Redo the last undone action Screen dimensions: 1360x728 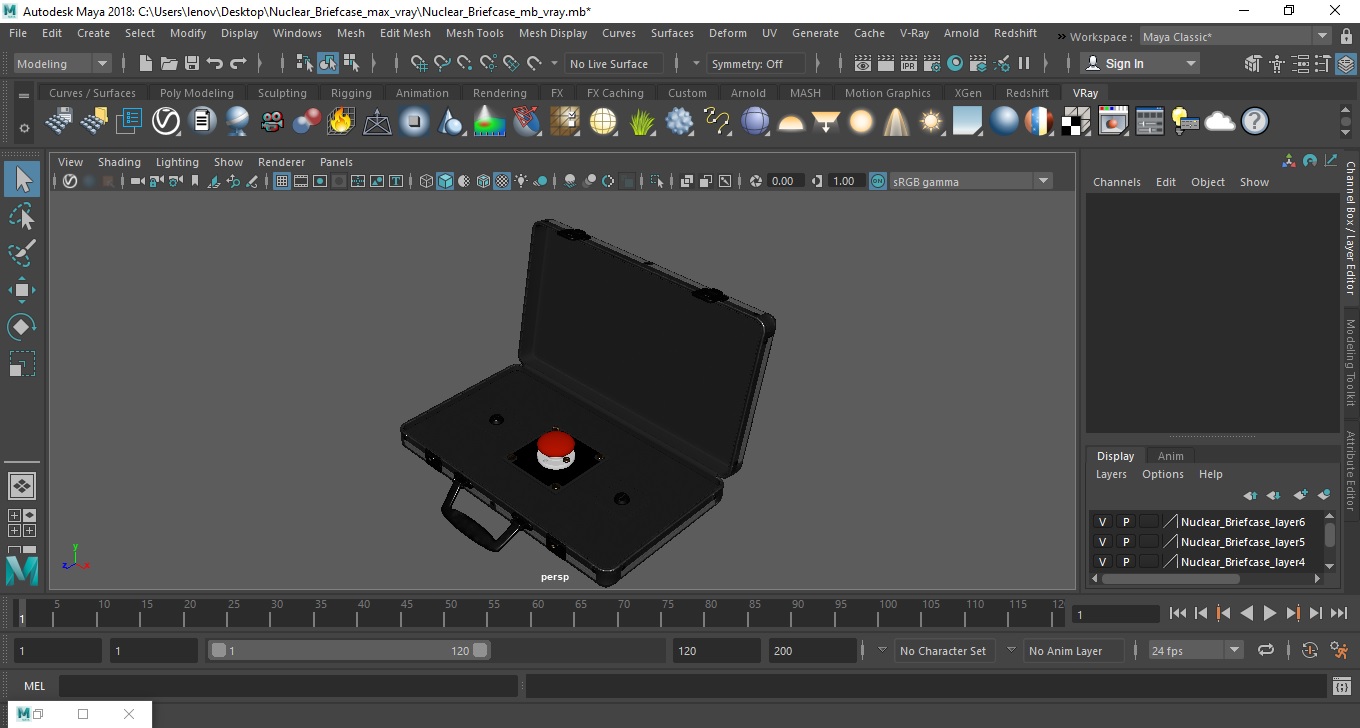tap(238, 63)
